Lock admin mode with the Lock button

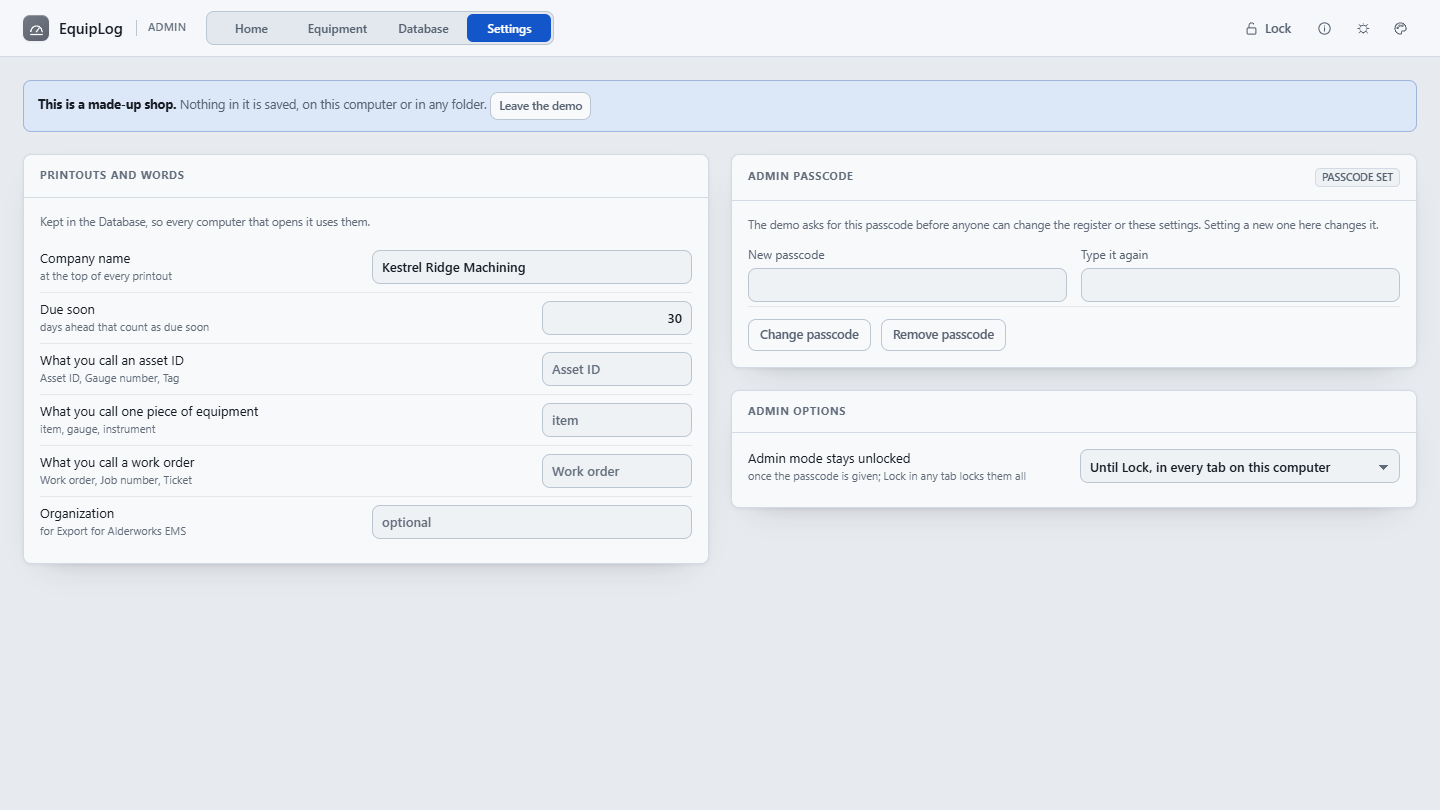[x=1268, y=29]
